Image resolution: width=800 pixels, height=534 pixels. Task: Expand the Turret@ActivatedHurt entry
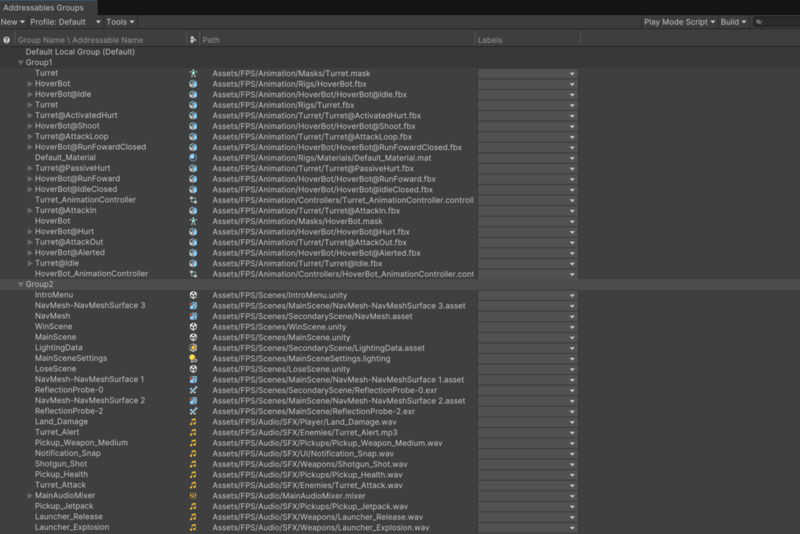tap(30, 115)
